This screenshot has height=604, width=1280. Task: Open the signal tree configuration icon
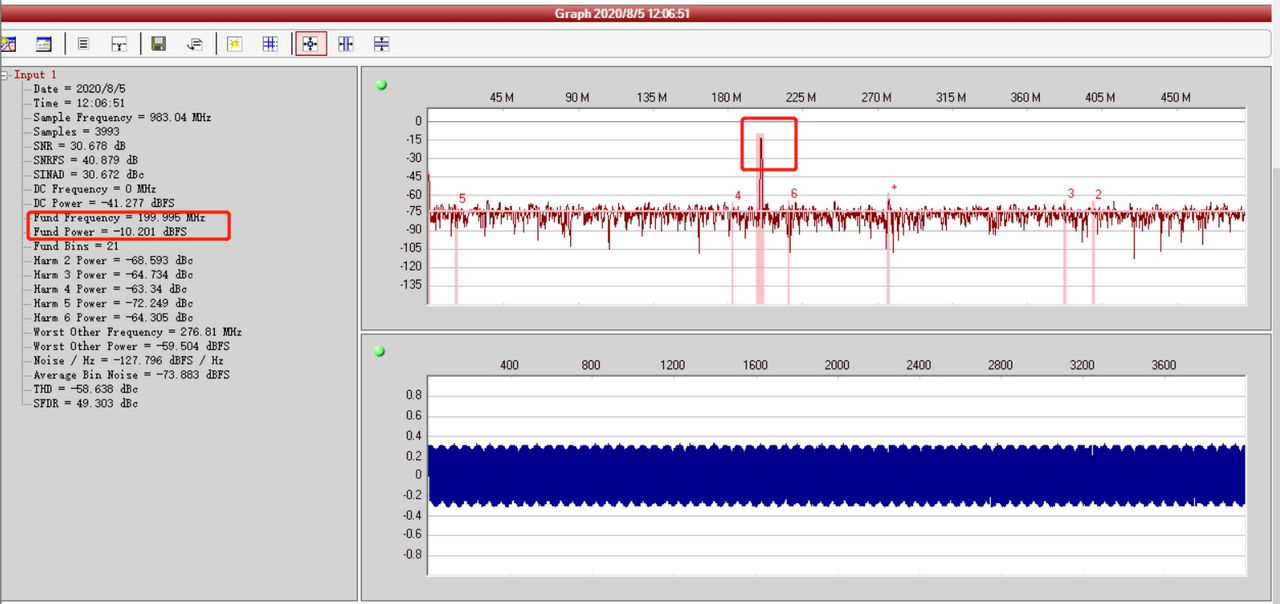(118, 43)
